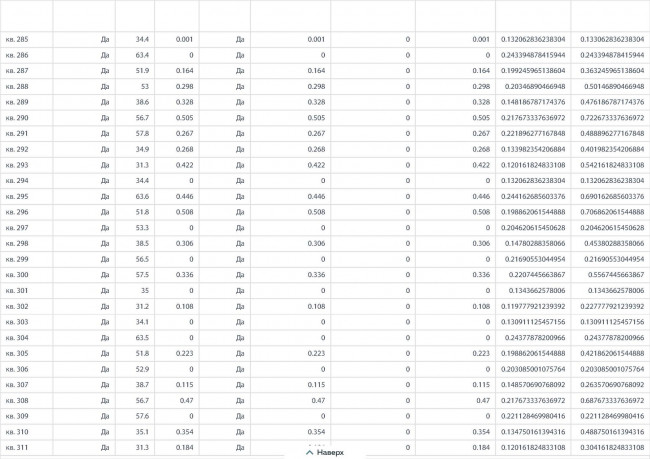Viewport: 650px width, 459px height.
Task: Select the cell 0.421862061544888
Action: (x=612, y=353)
